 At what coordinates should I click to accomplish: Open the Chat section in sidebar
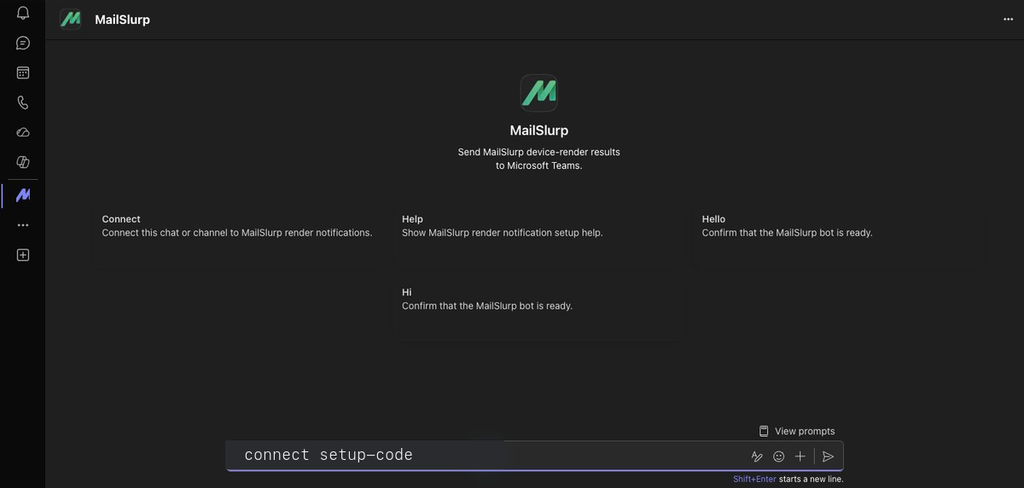[23, 43]
